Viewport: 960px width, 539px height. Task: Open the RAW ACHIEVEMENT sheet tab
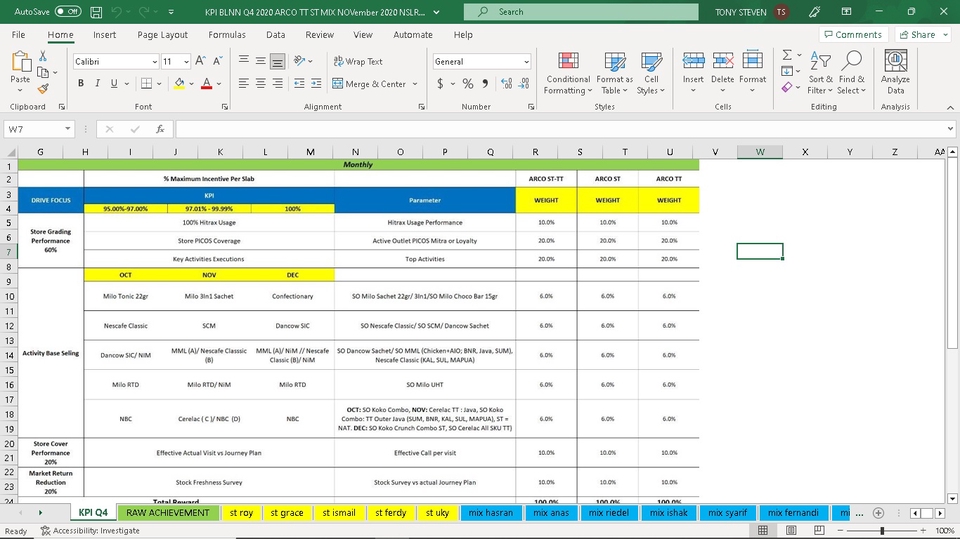[168, 513]
